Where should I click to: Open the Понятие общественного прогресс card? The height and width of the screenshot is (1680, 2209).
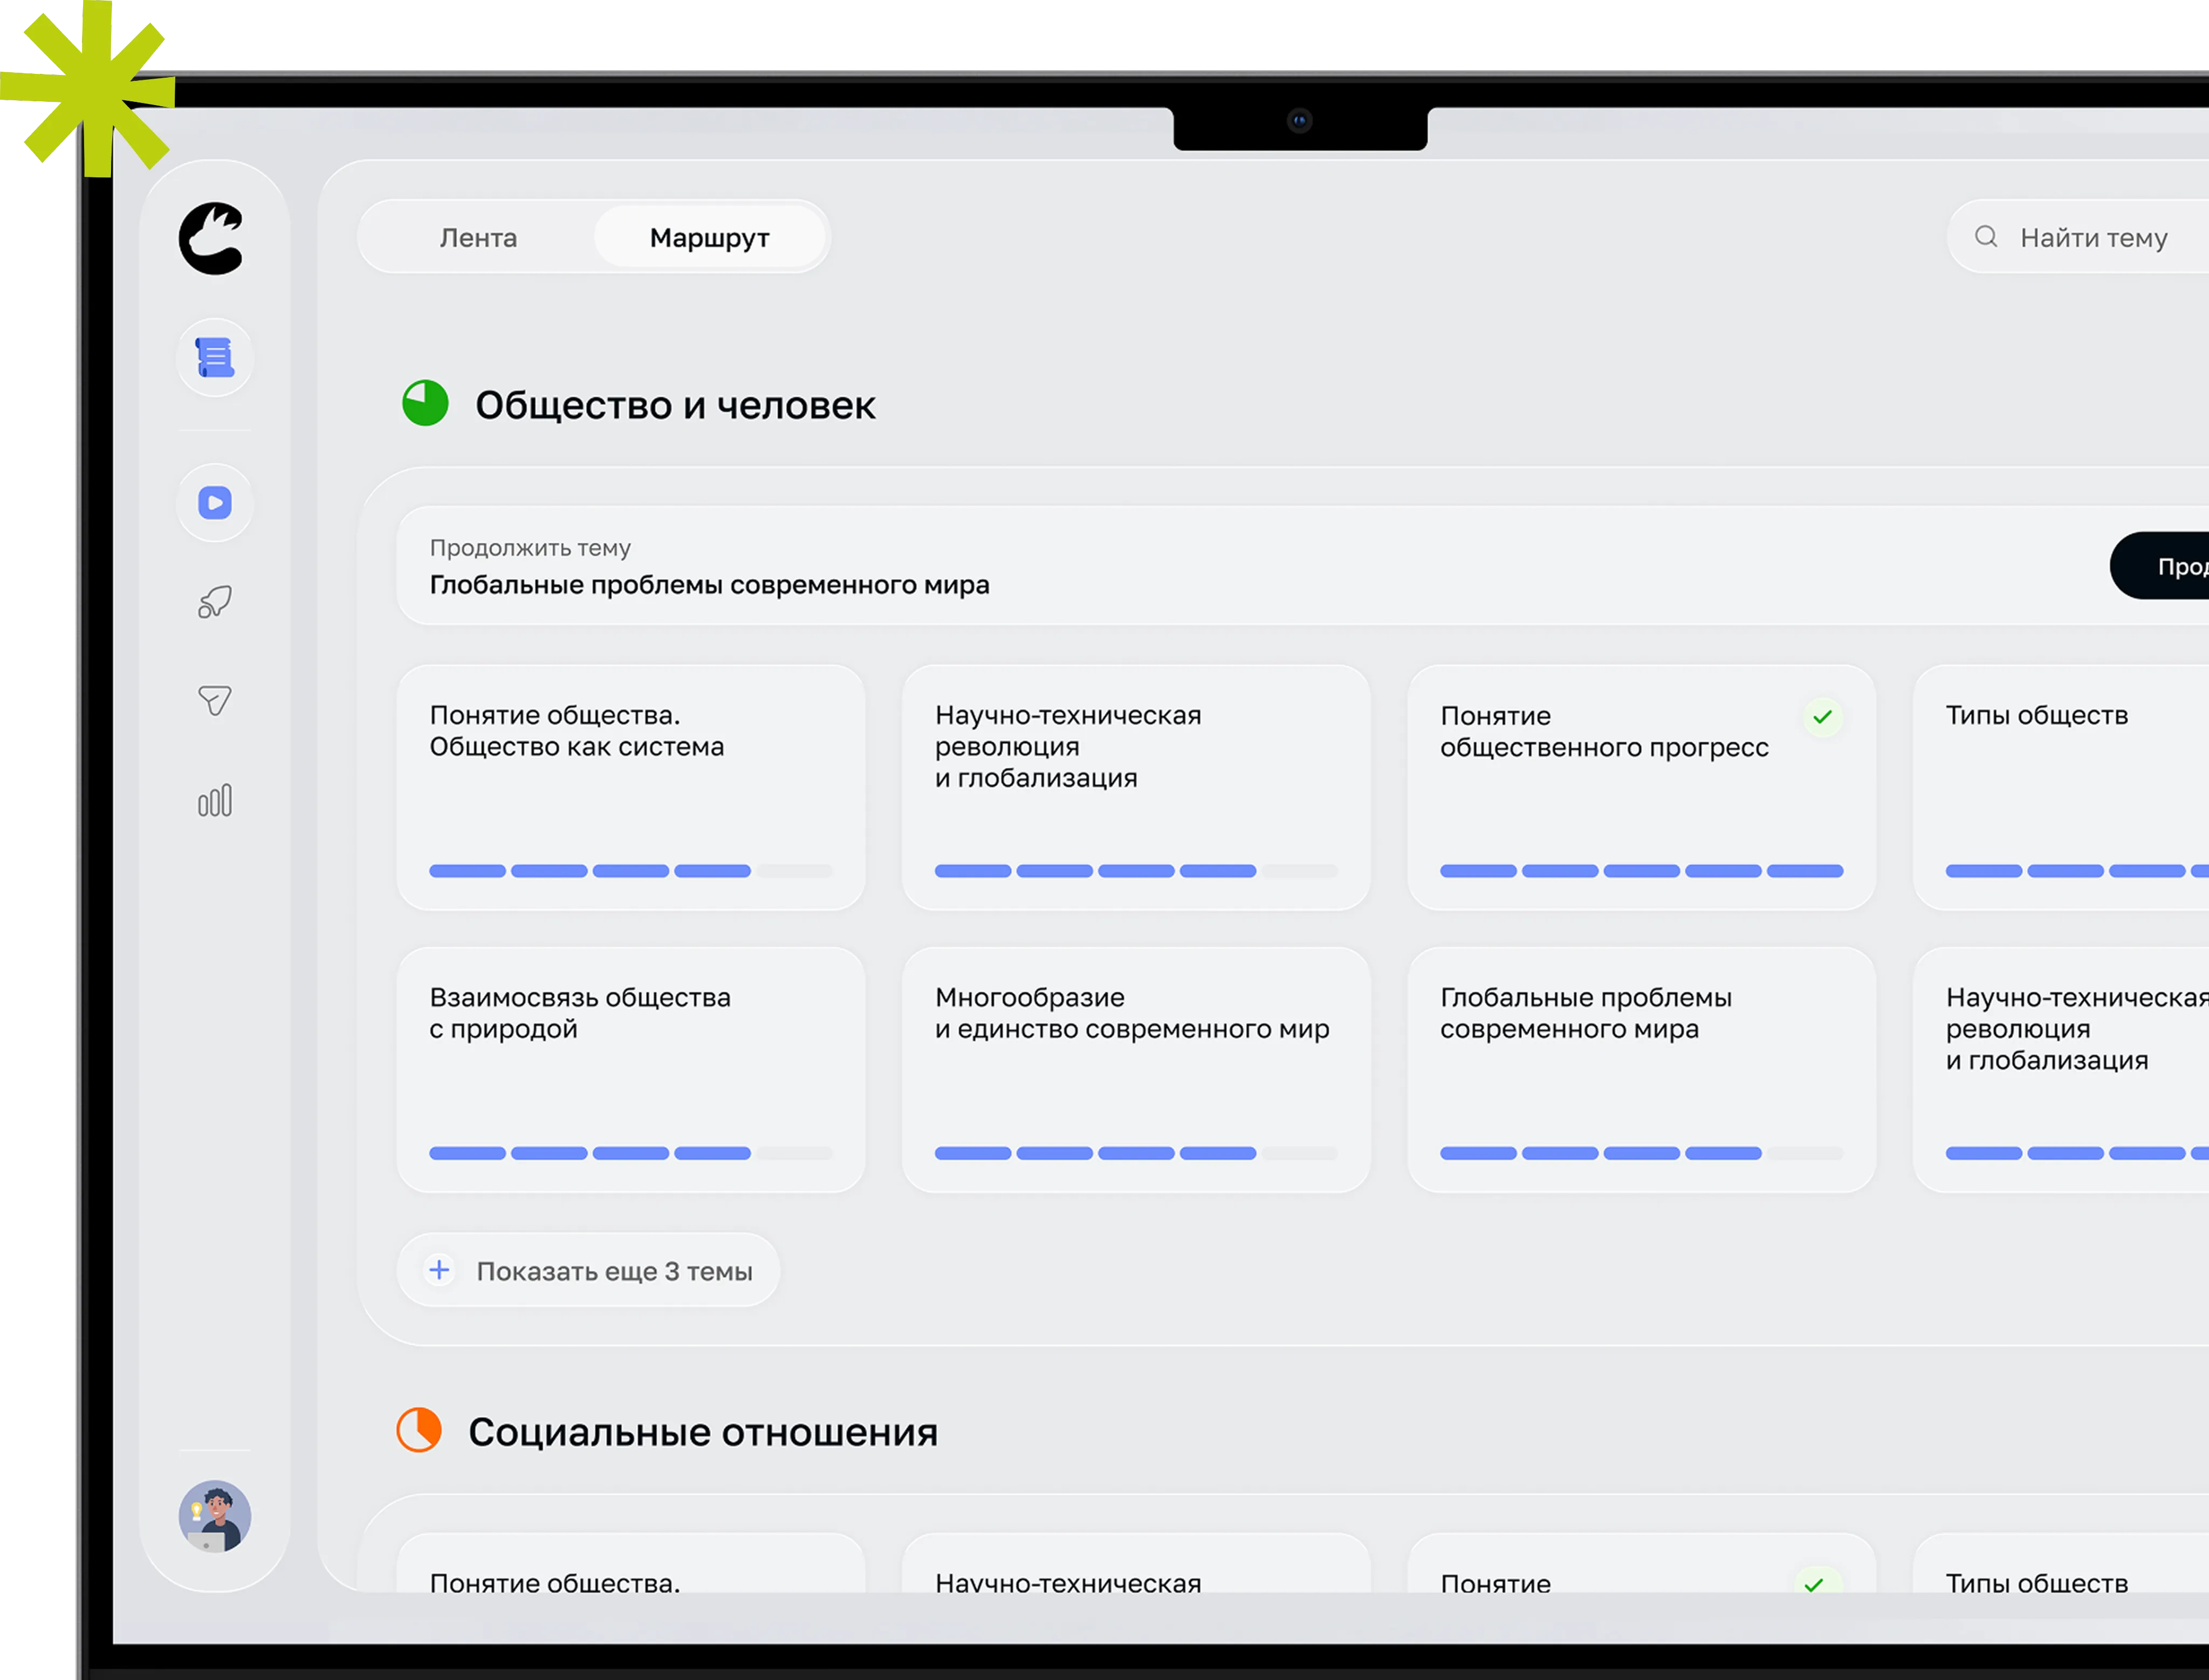[x=1641, y=788]
